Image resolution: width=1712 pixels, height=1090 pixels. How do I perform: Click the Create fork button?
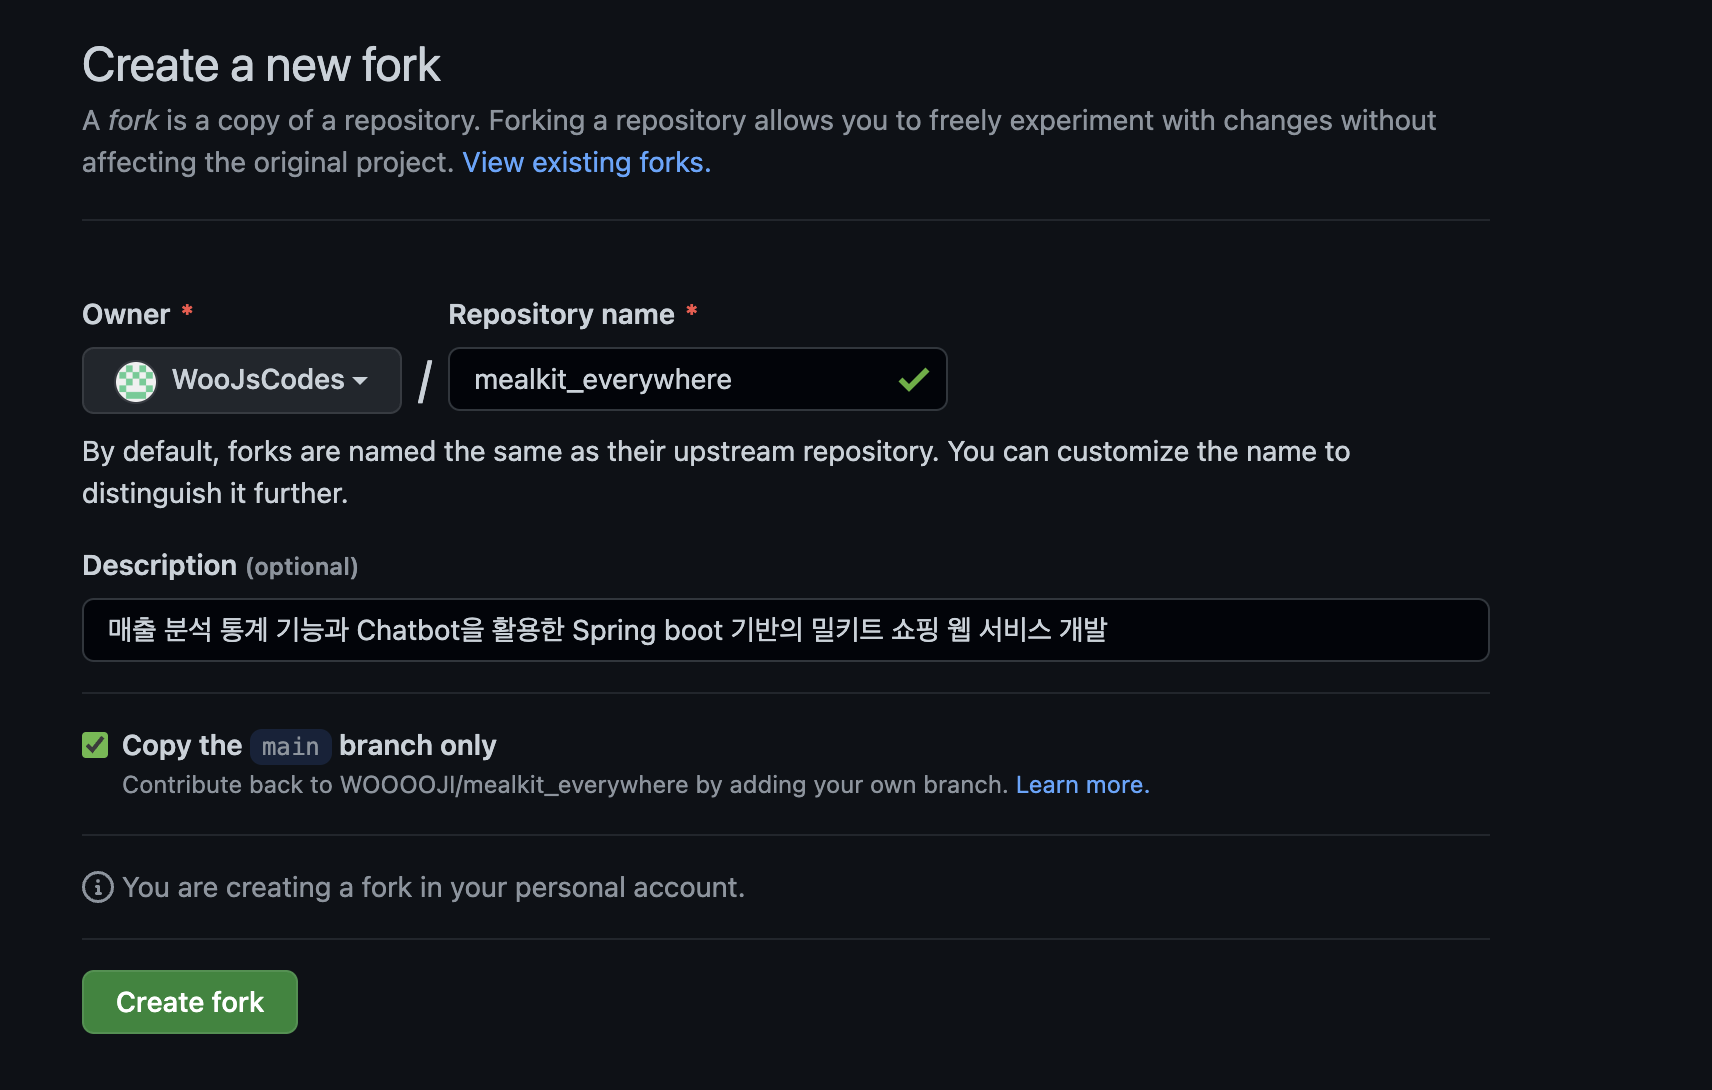click(190, 1002)
